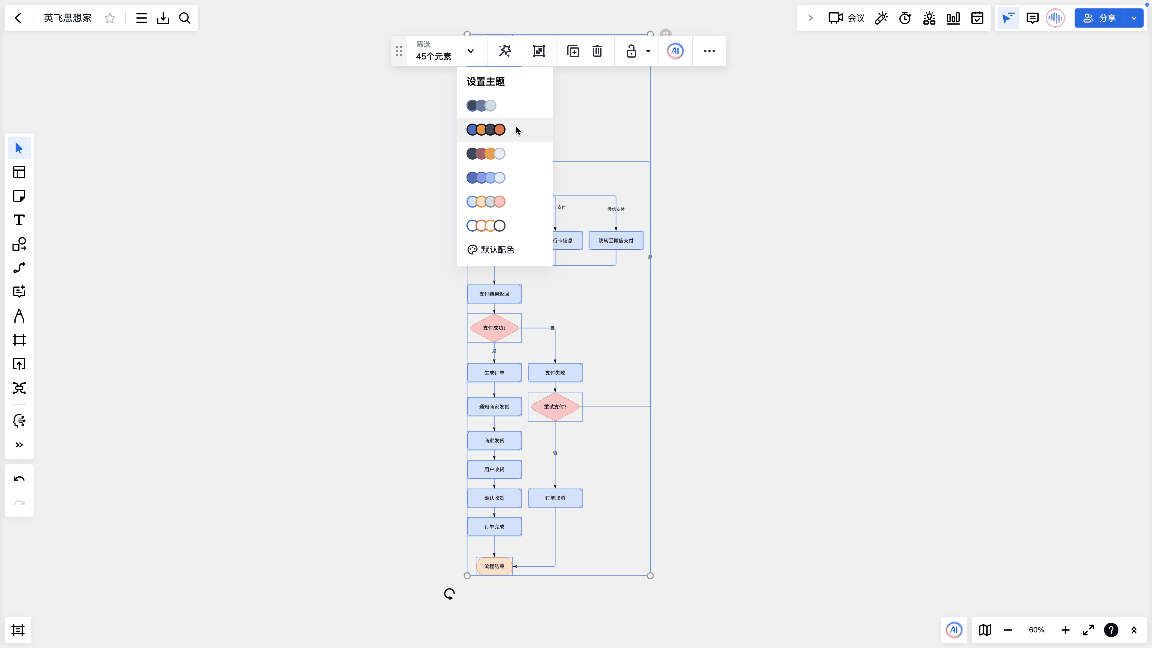1152x648 pixels.
Task: Click the bottom-right AI assistant button
Action: point(954,630)
